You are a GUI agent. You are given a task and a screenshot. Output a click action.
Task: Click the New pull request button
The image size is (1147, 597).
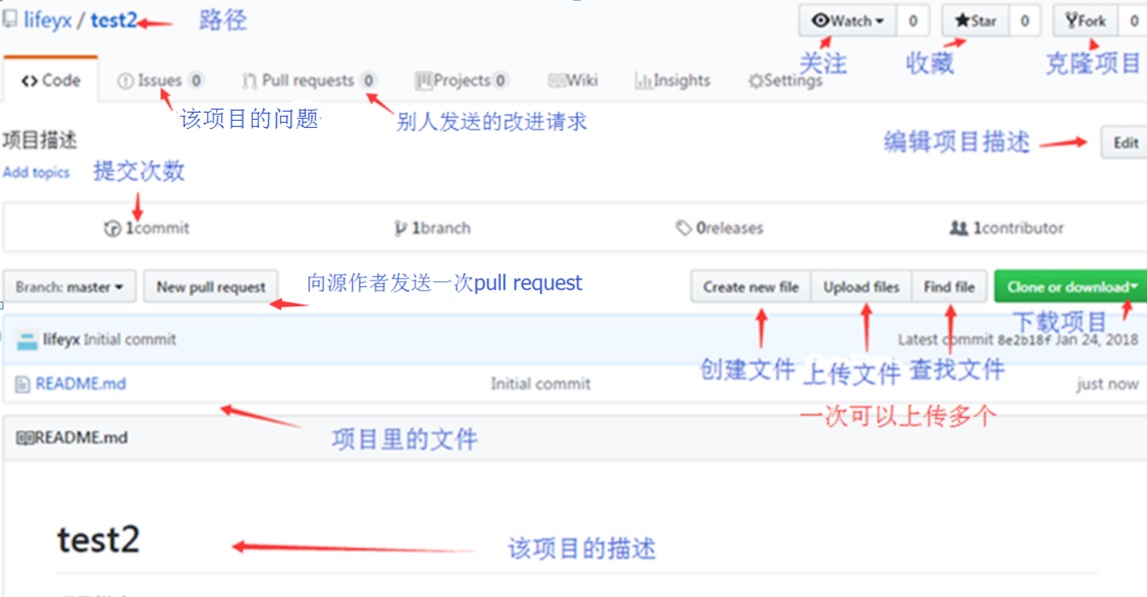211,287
